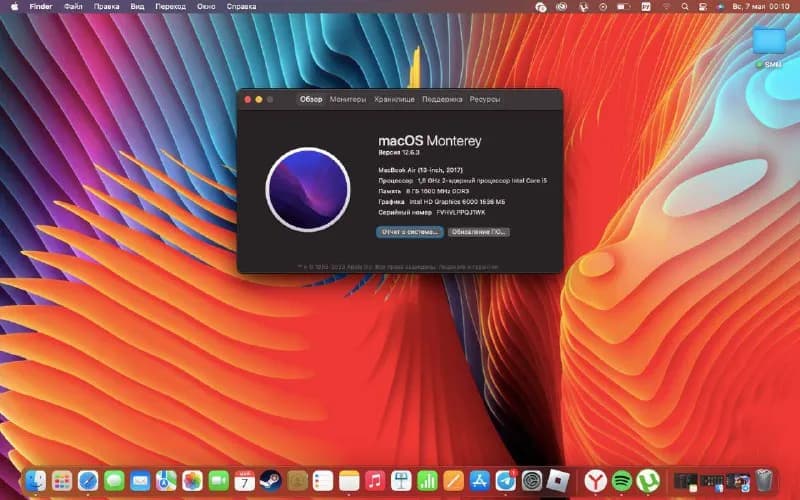
Task: Open Finder from the Dock
Action: coord(36,481)
